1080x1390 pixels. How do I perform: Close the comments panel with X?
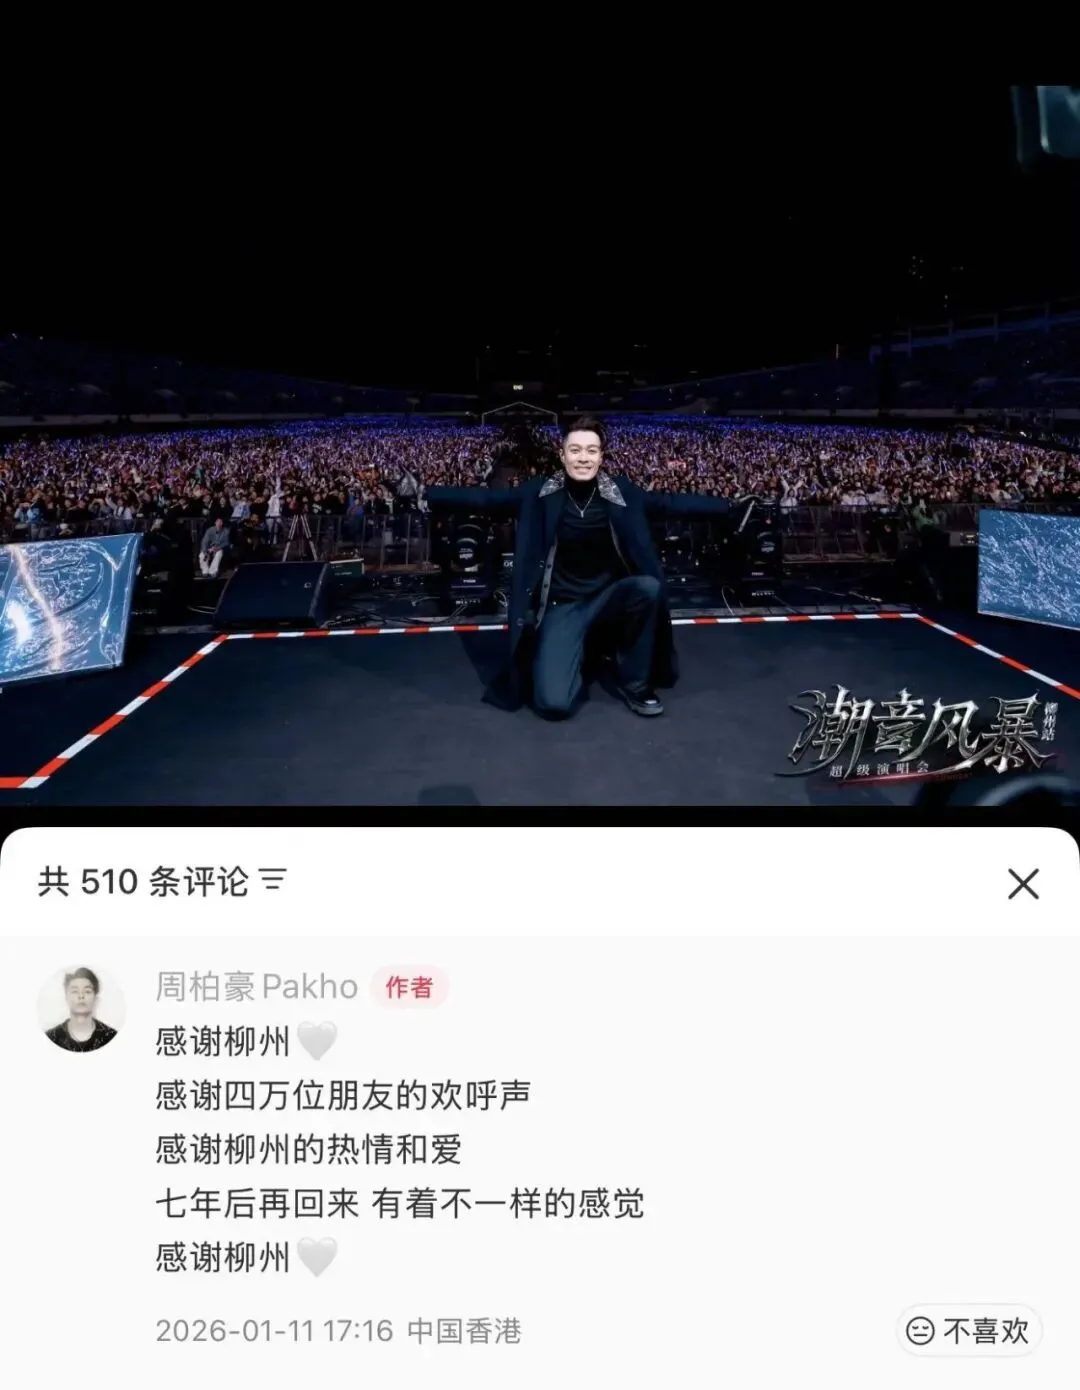[1023, 884]
